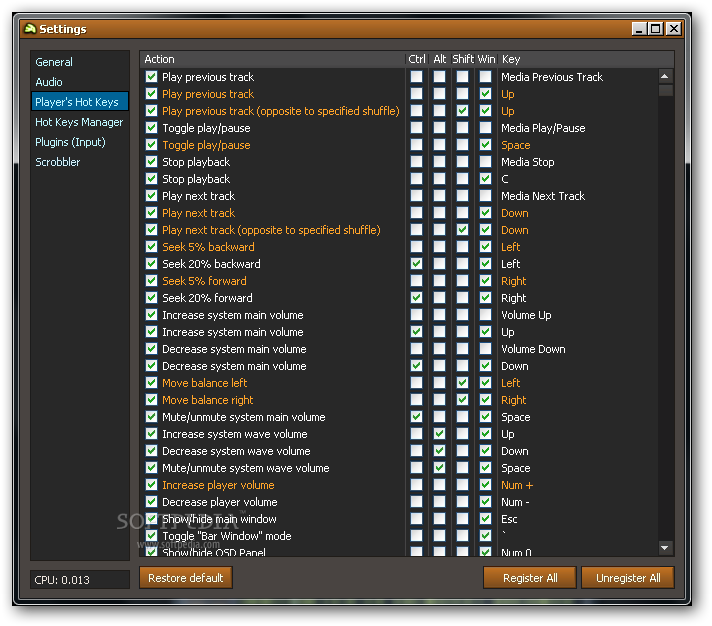Viewport: 712px width, 626px height.
Task: Open the Scrobbler settings
Action: (x=58, y=162)
